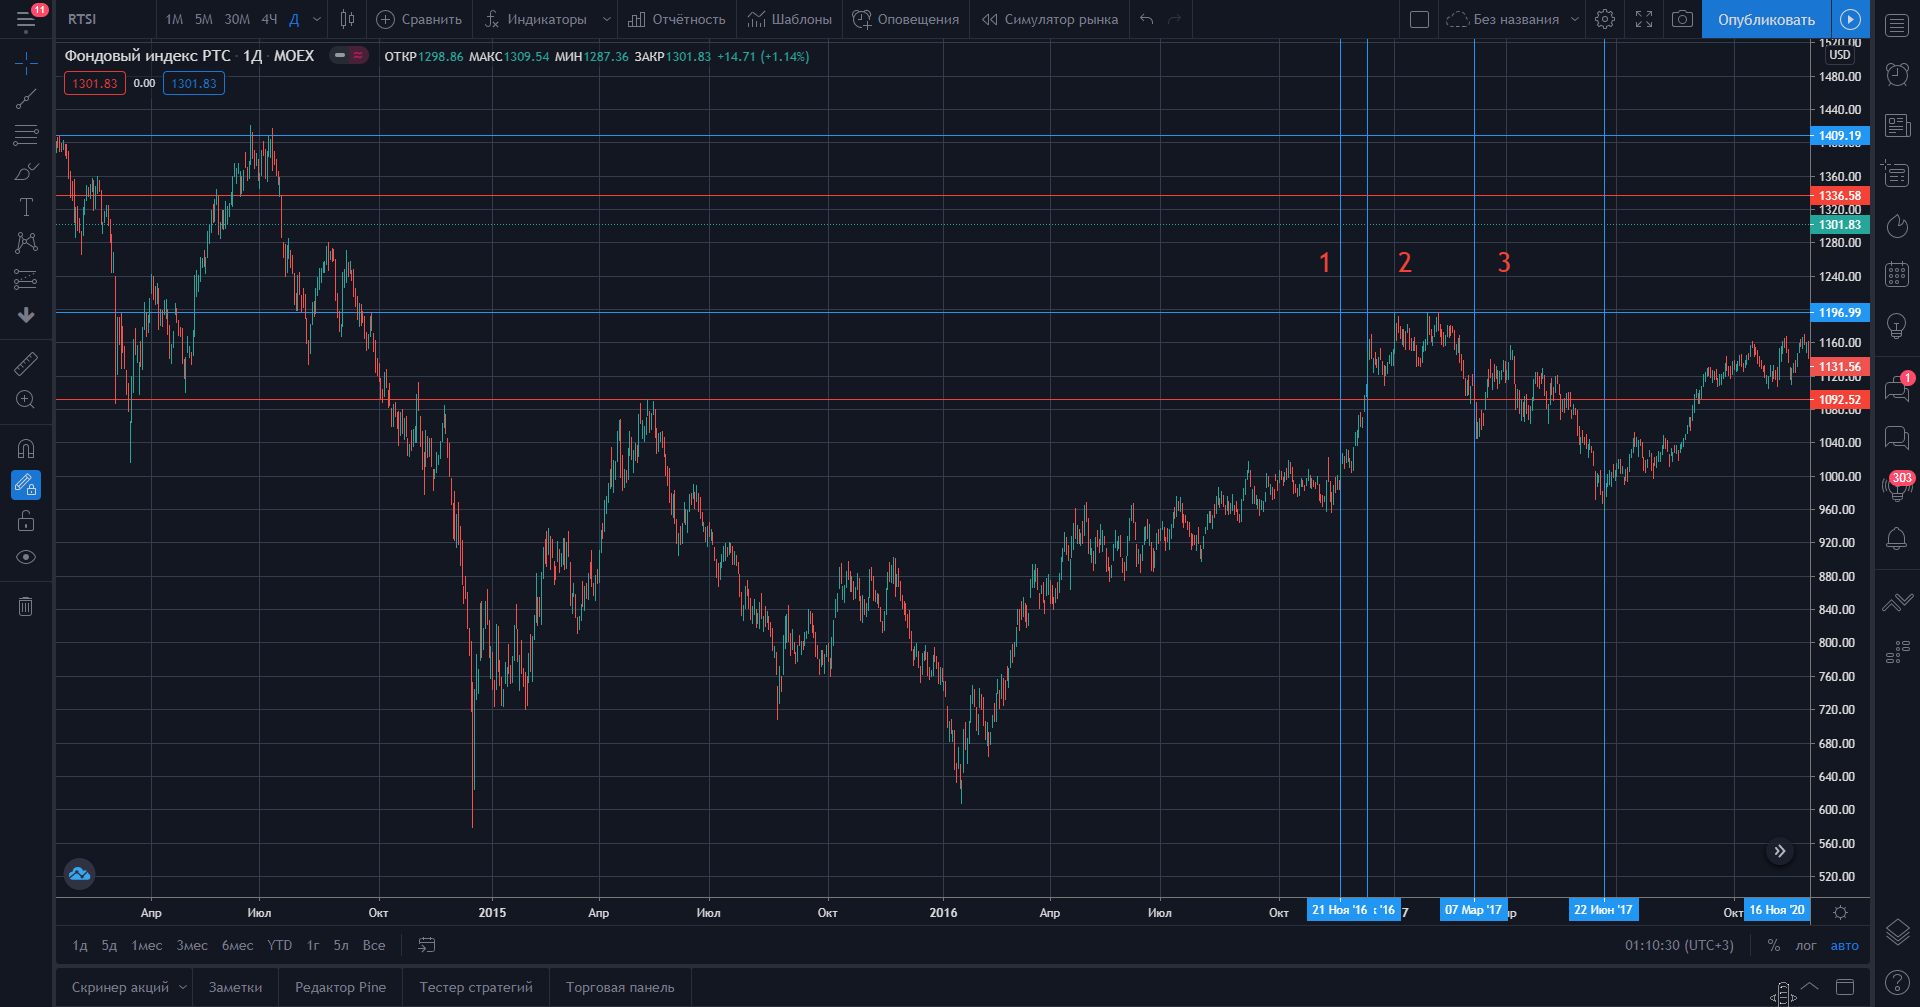Image resolution: width=1920 pixels, height=1007 pixels.
Task: Open the alerts alarm clock panel
Action: click(x=1896, y=74)
